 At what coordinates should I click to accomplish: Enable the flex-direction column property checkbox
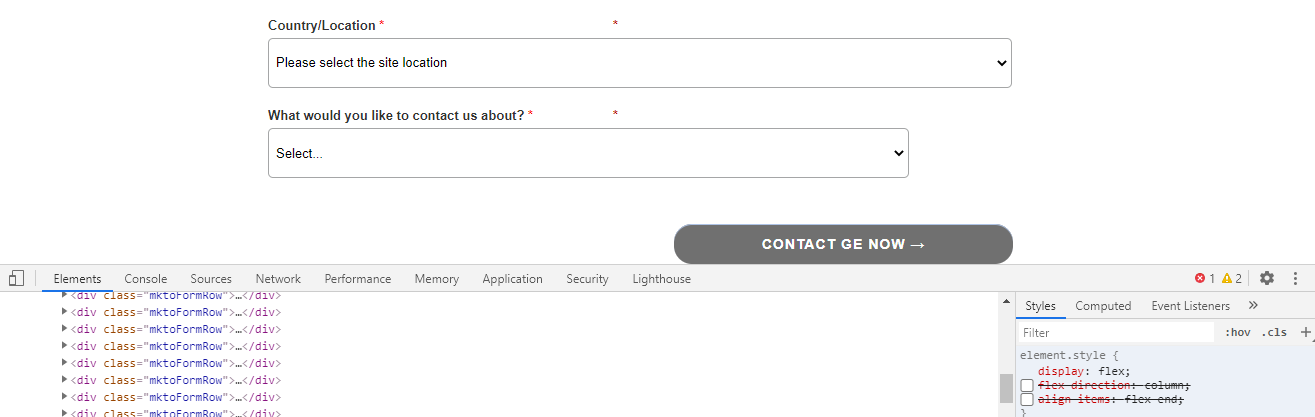pos(1027,386)
